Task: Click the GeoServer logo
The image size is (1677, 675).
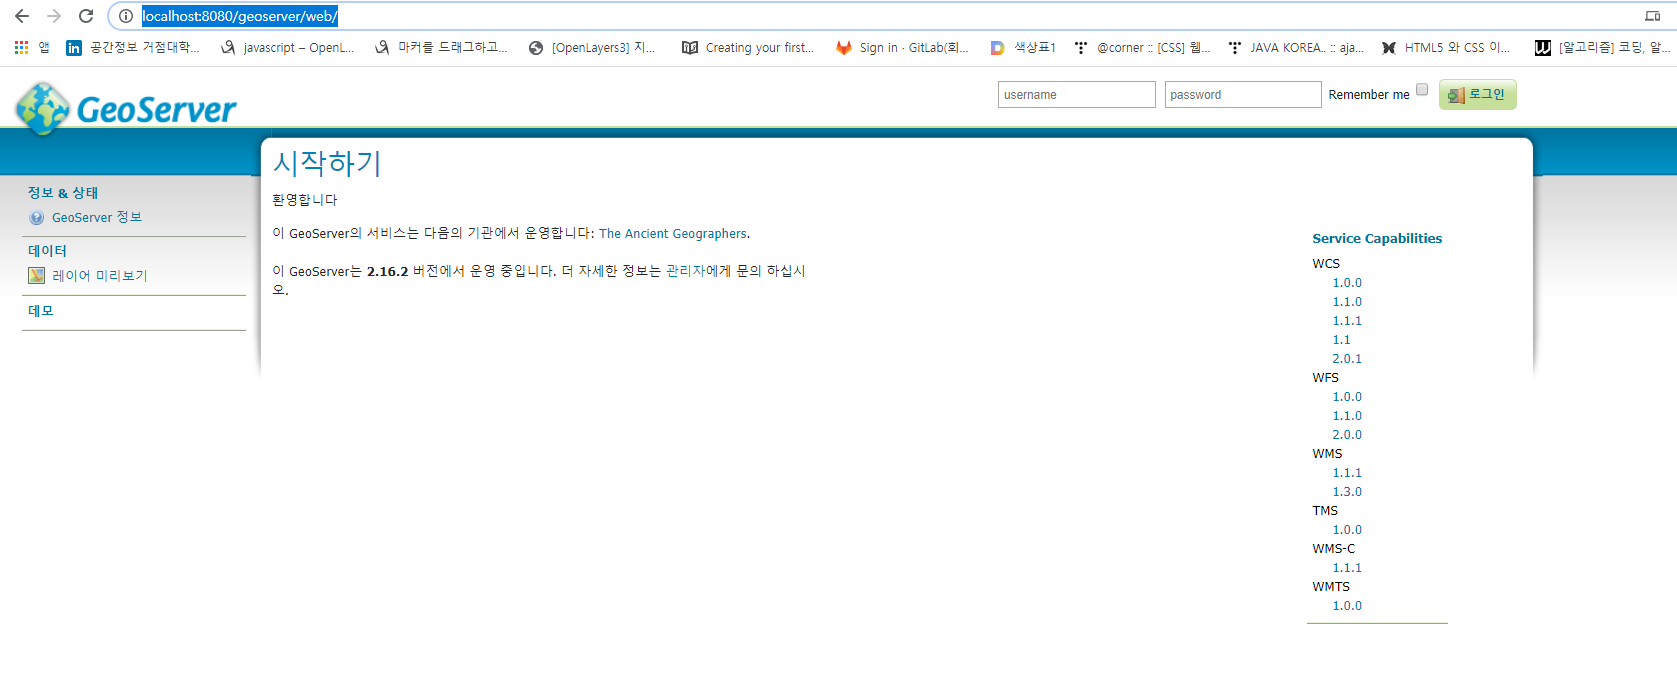Action: pyautogui.click(x=126, y=108)
